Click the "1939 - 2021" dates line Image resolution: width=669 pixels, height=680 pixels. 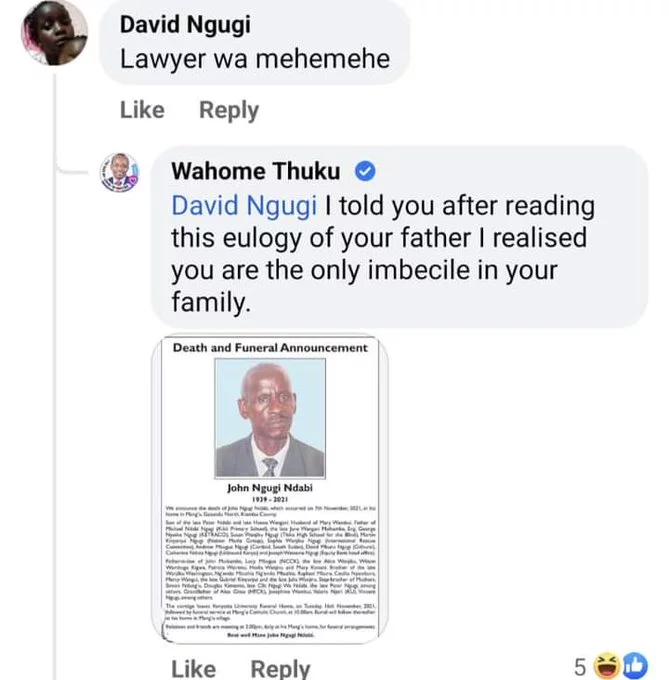[270, 502]
